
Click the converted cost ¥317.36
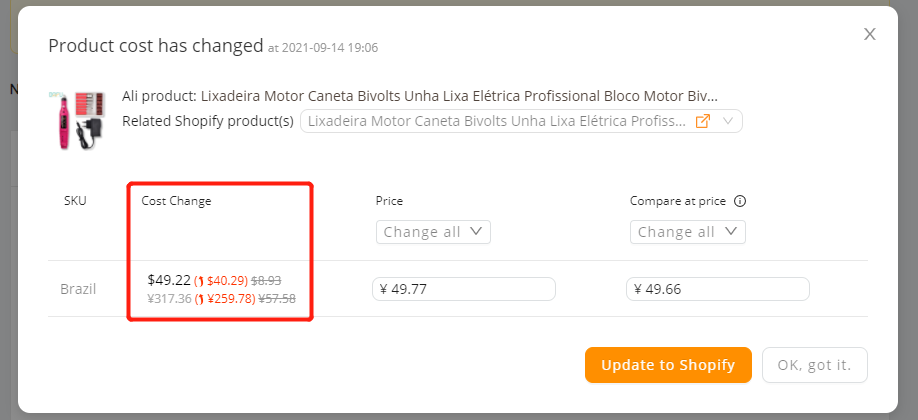pos(170,299)
